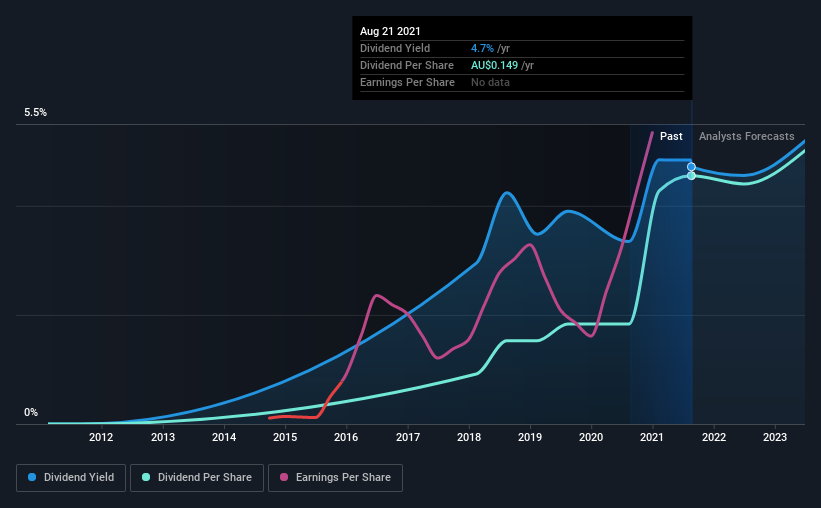Viewport: 821px width, 508px height.
Task: Click the 4.7% dividend yield value in tooltip
Action: 482,48
